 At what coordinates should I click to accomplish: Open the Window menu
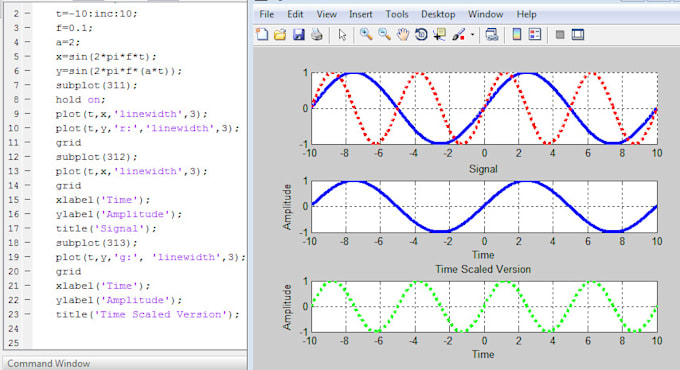485,14
